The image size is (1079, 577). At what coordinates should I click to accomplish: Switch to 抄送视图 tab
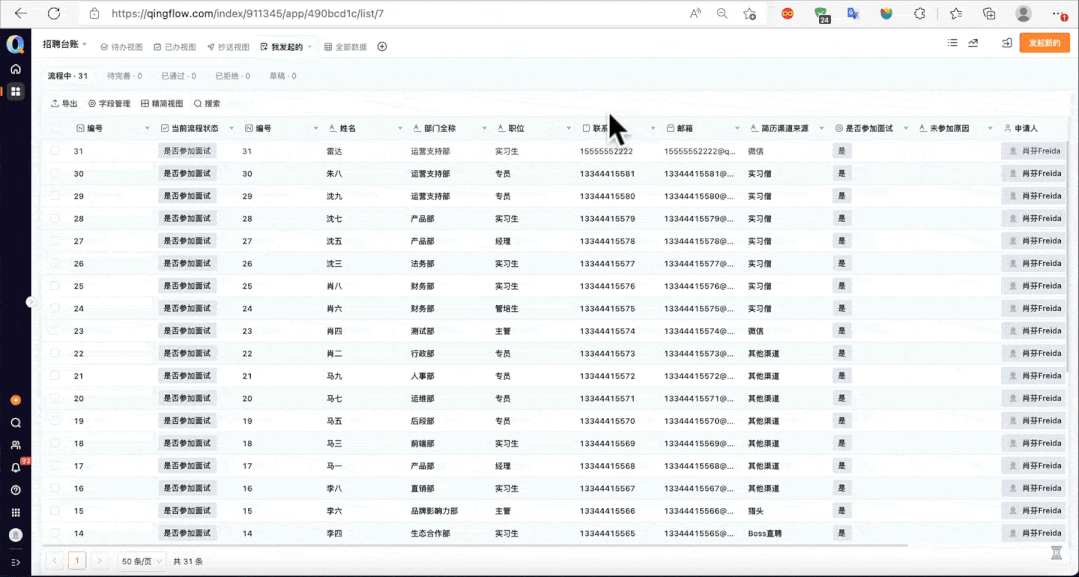228,47
